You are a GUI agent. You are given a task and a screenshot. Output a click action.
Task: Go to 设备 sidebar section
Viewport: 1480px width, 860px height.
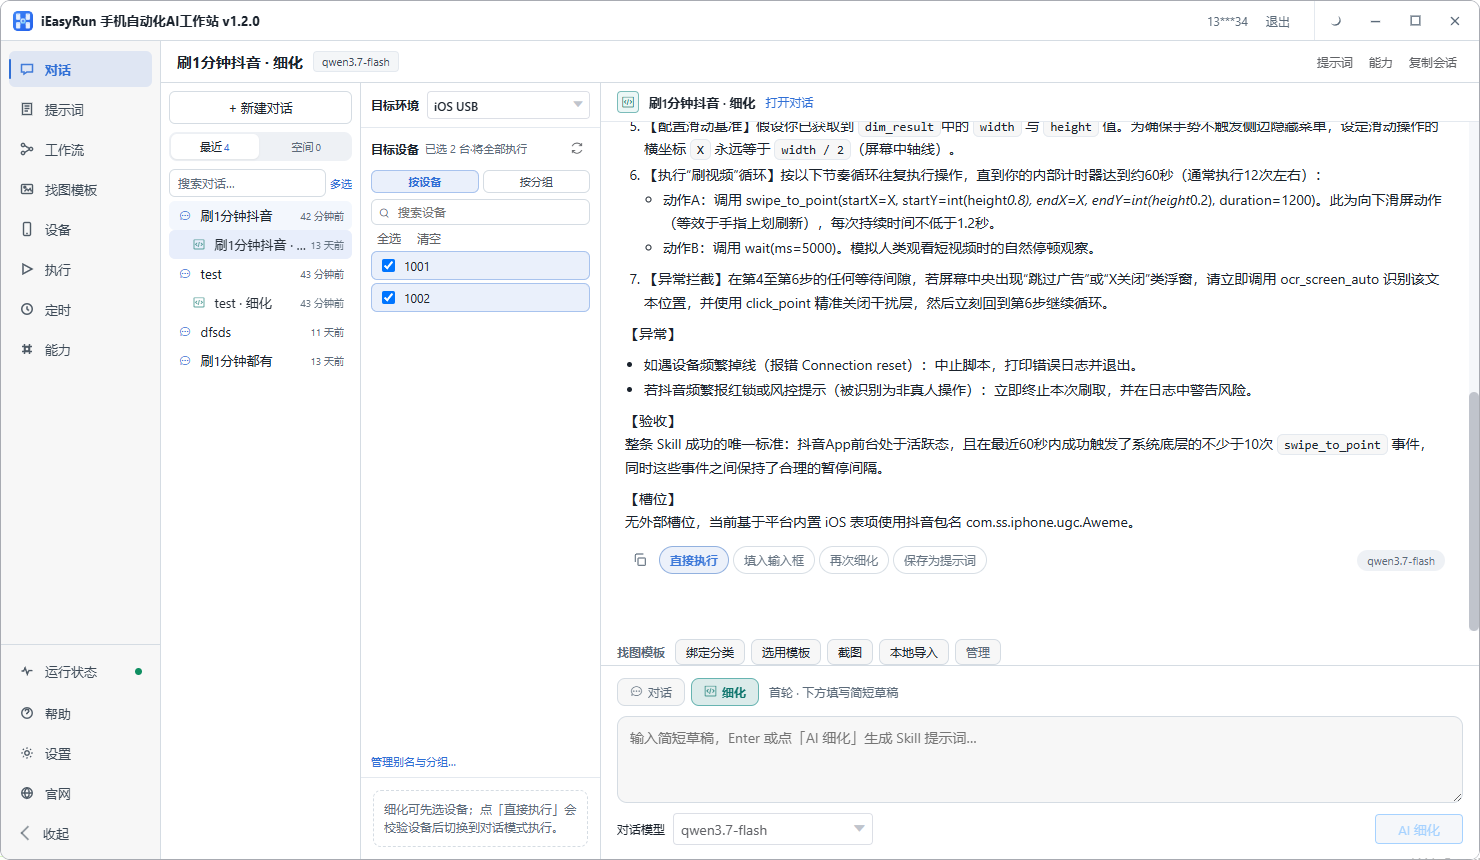point(80,230)
